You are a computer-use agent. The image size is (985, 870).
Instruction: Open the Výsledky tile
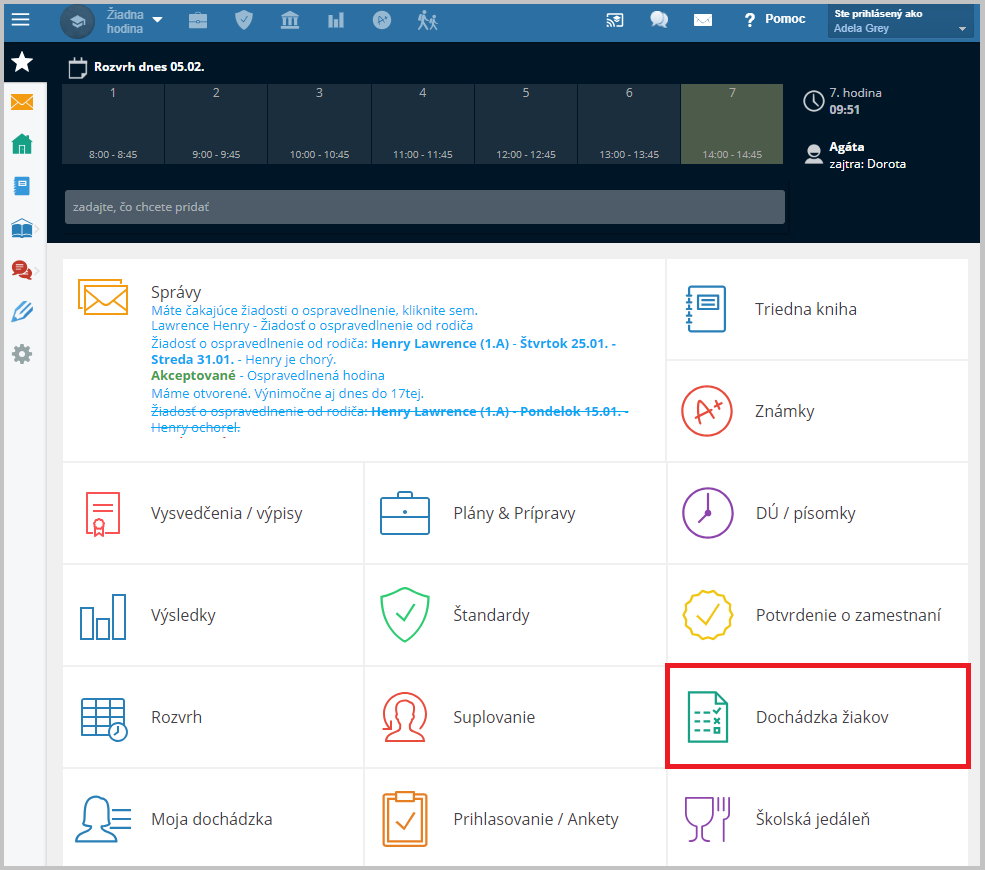[x=213, y=615]
